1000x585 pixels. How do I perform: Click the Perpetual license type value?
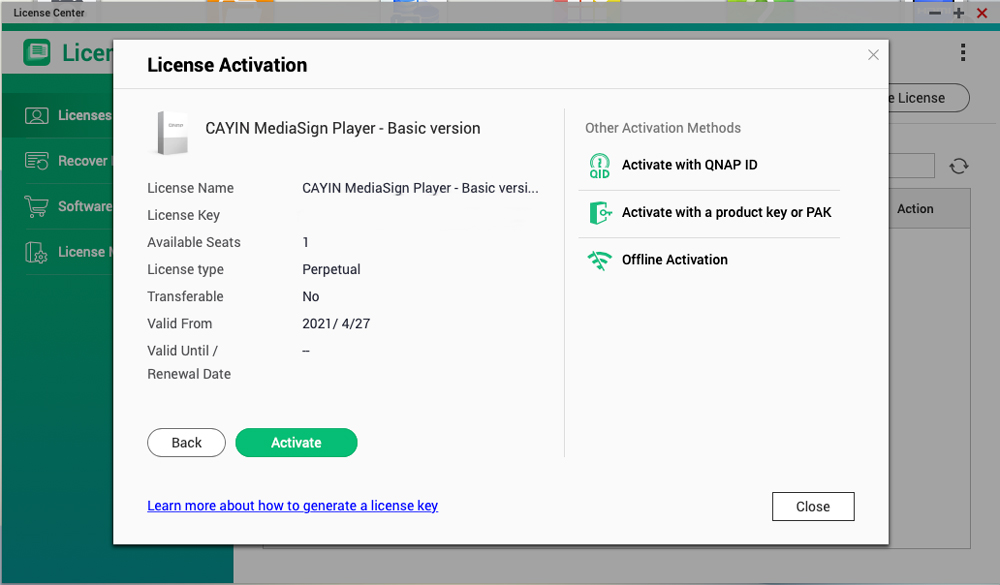pyautogui.click(x=331, y=269)
